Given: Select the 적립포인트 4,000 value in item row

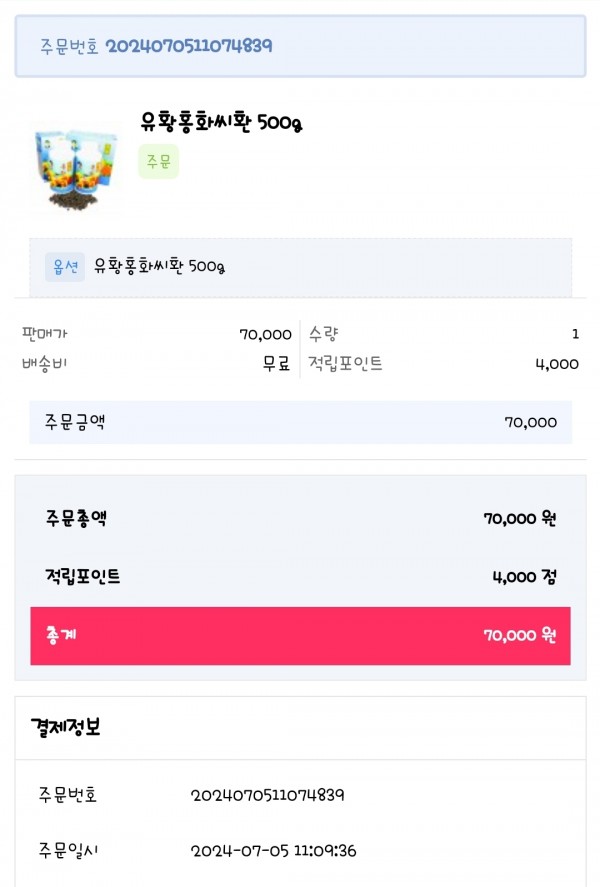Looking at the screenshot, I should pyautogui.click(x=557, y=364).
